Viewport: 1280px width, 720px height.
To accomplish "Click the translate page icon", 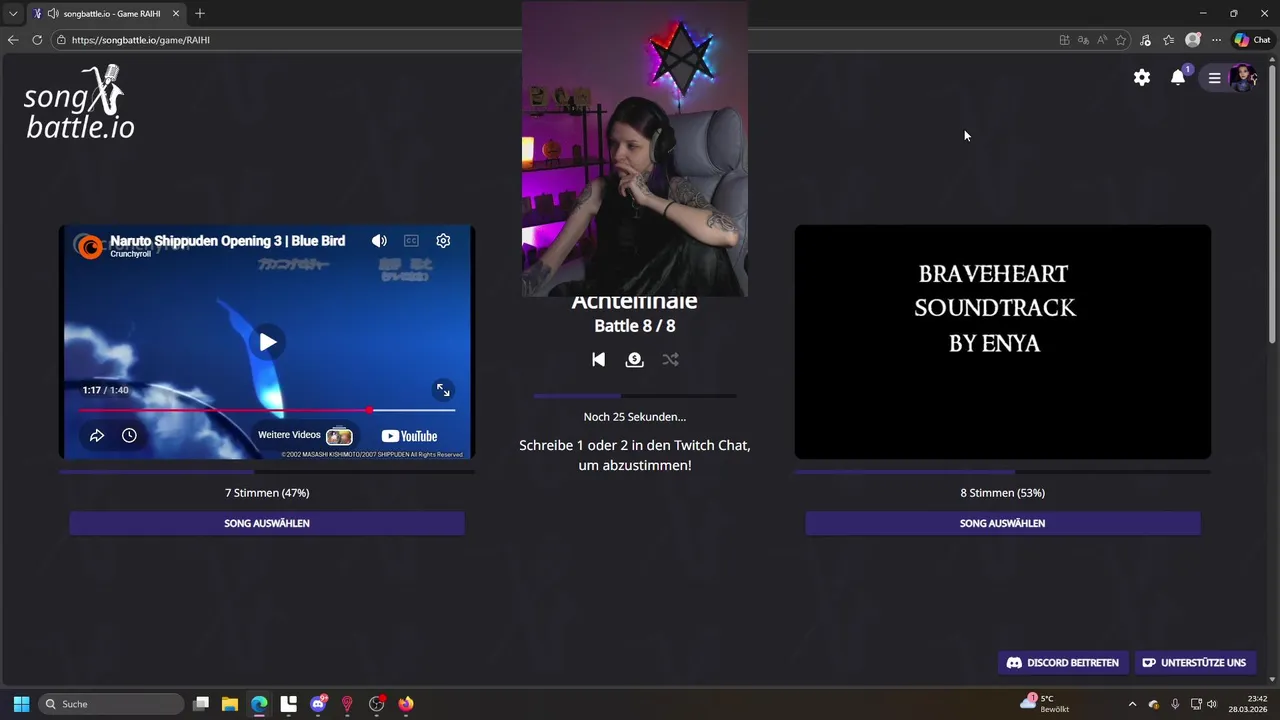I will pos(1083,40).
